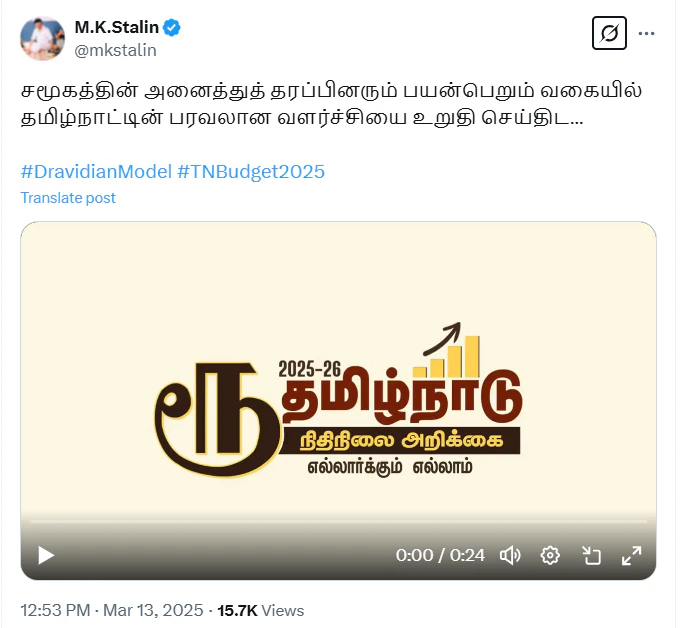Open the @mkstalin handle link
Viewport: 680px width, 628px height.
(115, 50)
